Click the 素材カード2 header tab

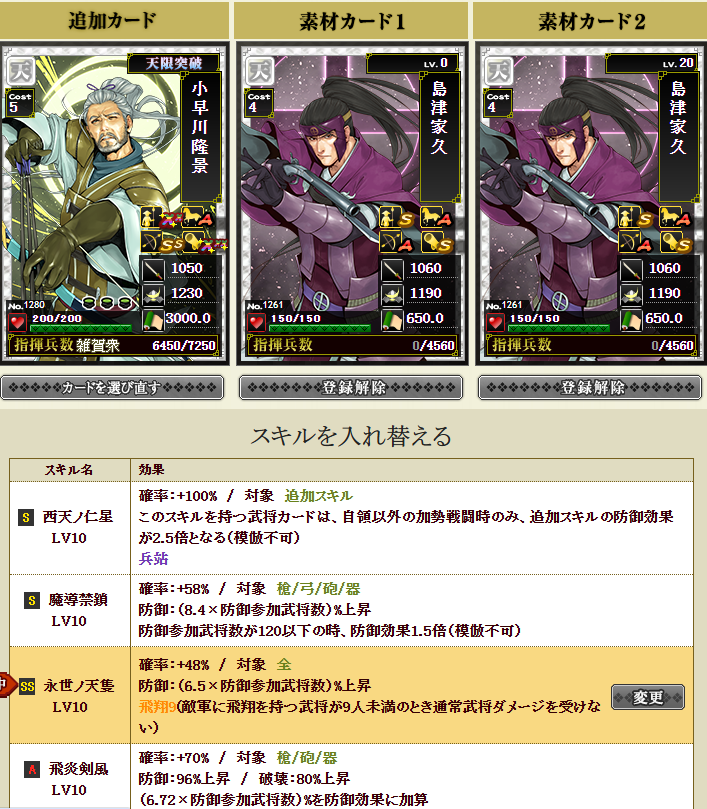click(x=591, y=21)
